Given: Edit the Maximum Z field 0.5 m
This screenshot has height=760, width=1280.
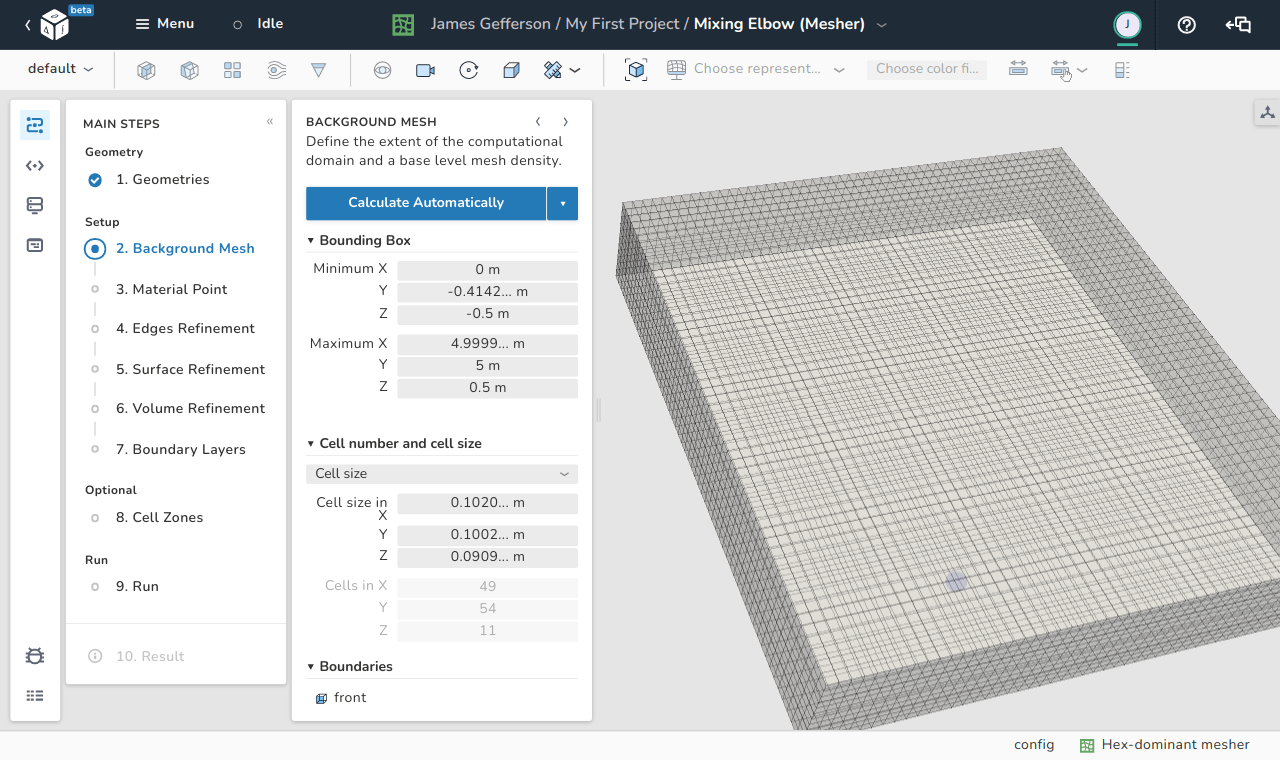Looking at the screenshot, I should pyautogui.click(x=487, y=388).
